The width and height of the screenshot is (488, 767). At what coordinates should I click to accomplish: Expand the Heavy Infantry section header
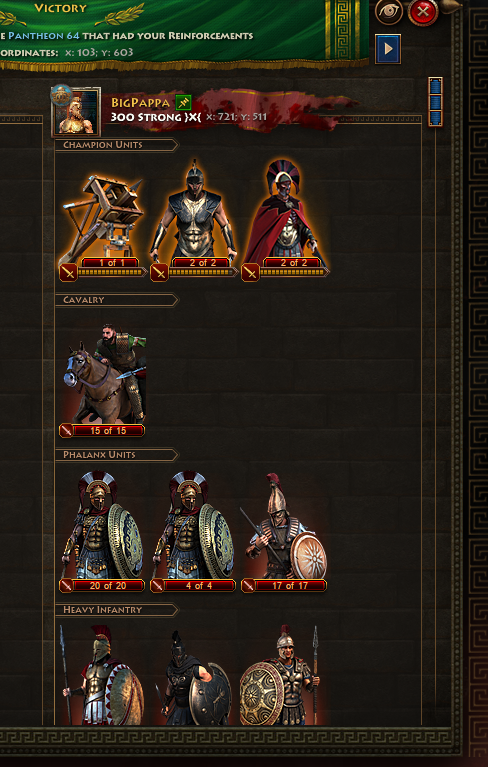(x=117, y=610)
